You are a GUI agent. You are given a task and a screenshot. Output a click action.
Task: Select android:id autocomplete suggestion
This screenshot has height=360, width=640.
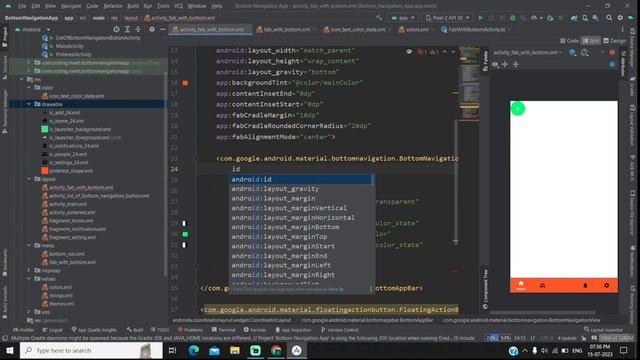coord(301,179)
